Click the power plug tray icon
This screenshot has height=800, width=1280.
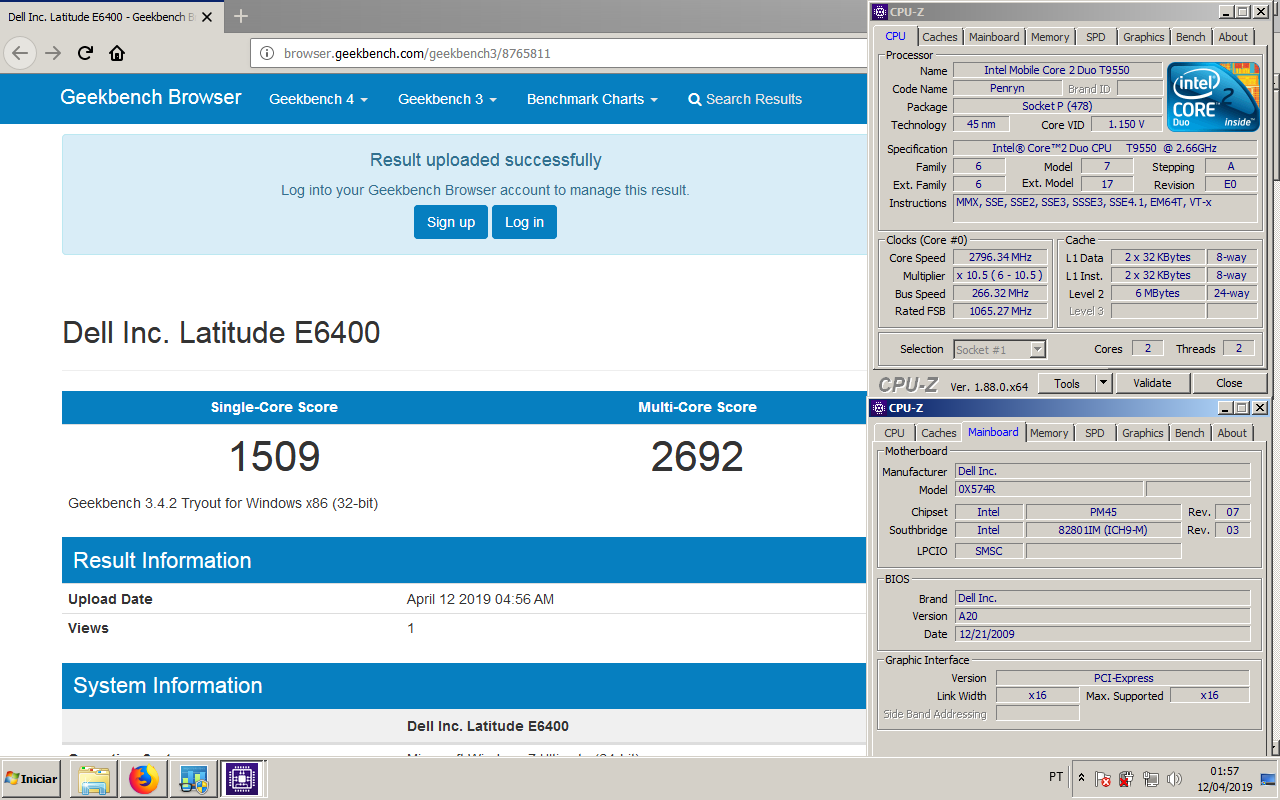(1126, 779)
